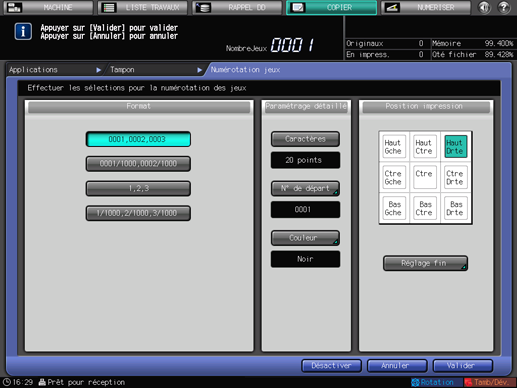Open the N° de départ setting
Image resolution: width=517 pixels, height=388 pixels.
(305, 188)
